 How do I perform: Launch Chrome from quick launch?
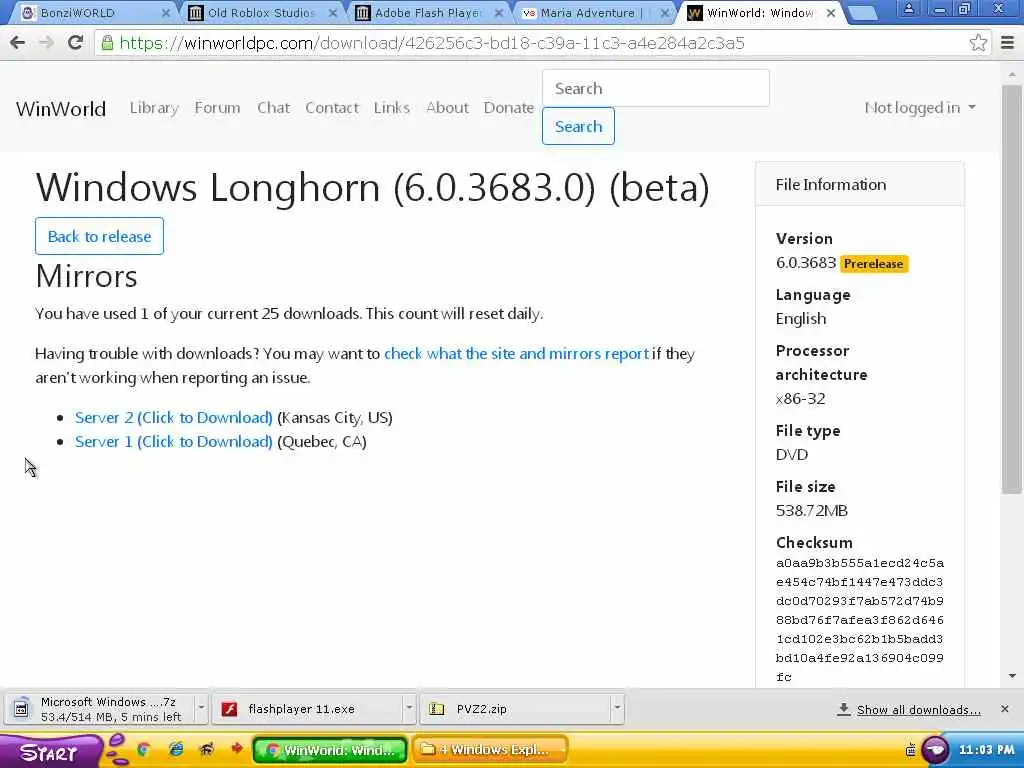144,750
